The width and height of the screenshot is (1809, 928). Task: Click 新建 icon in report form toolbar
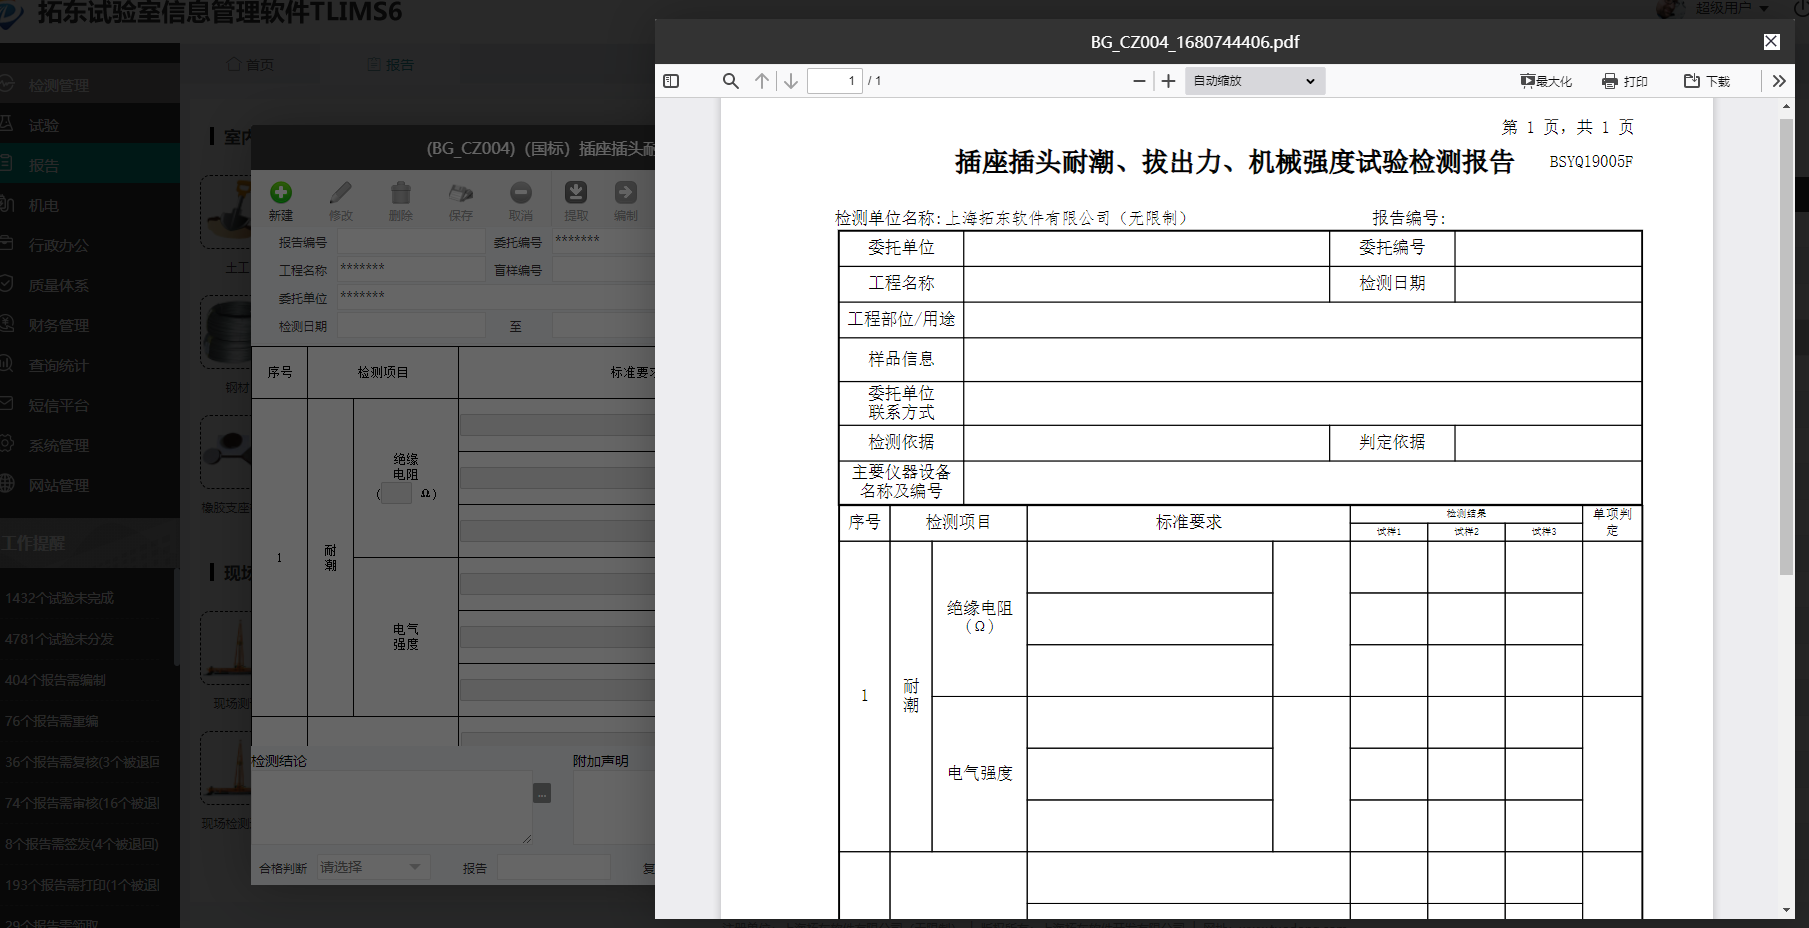tap(281, 201)
